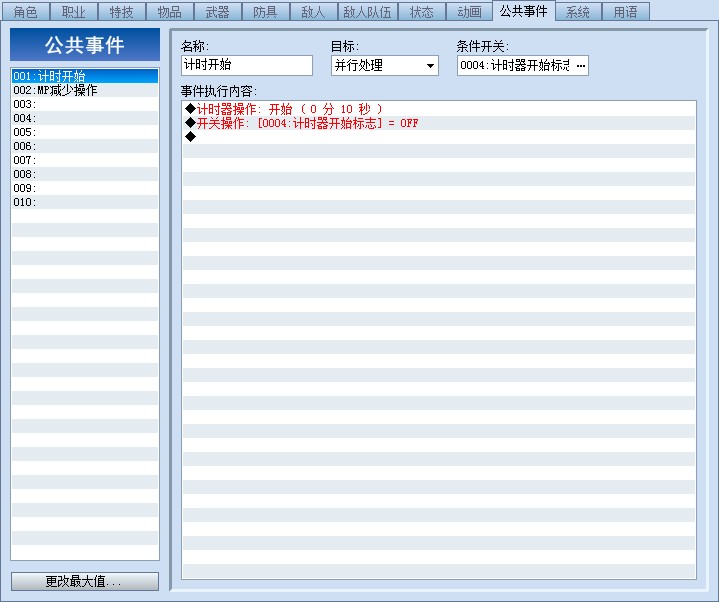Viewport: 719px width, 602px height.
Task: Open the 特技 tab
Action: coord(122,11)
